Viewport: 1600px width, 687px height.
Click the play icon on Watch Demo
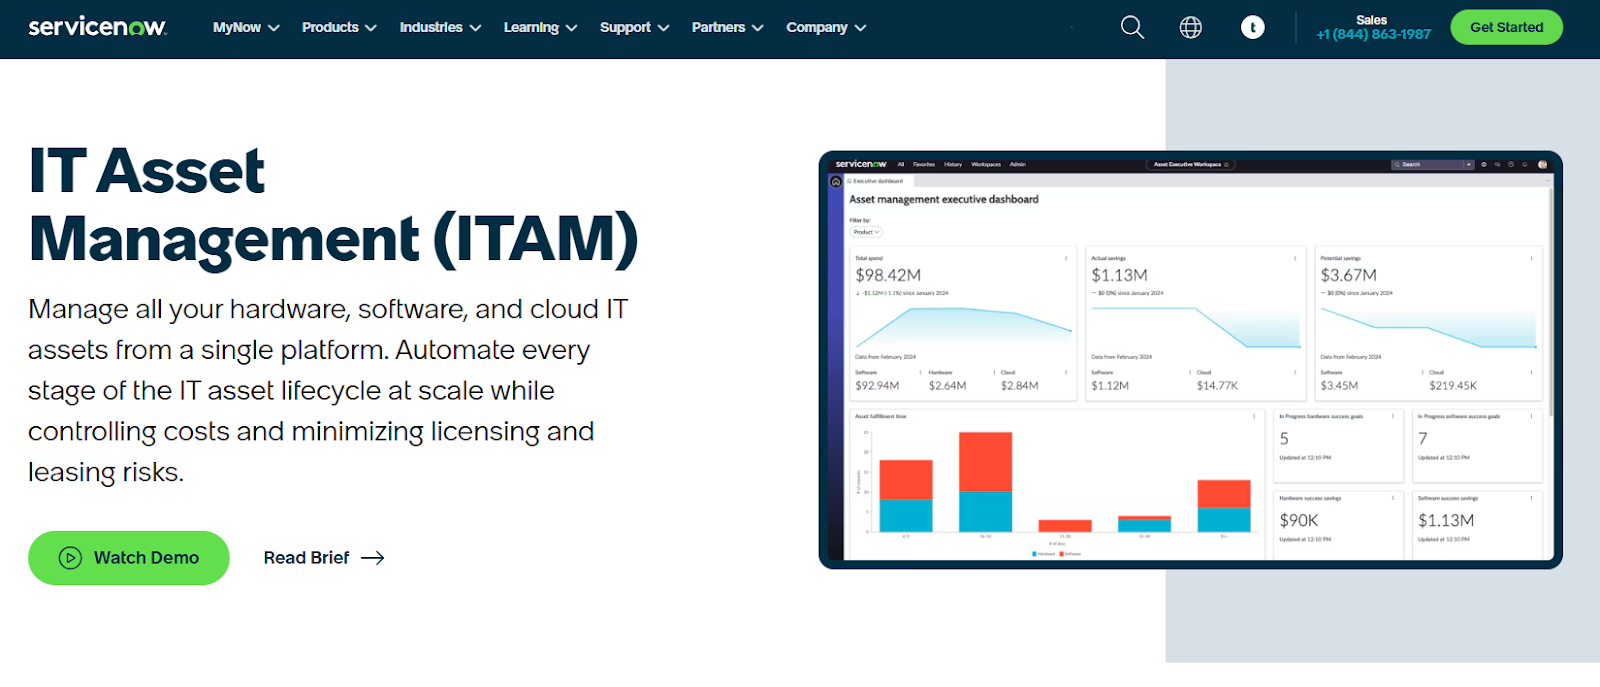point(70,558)
